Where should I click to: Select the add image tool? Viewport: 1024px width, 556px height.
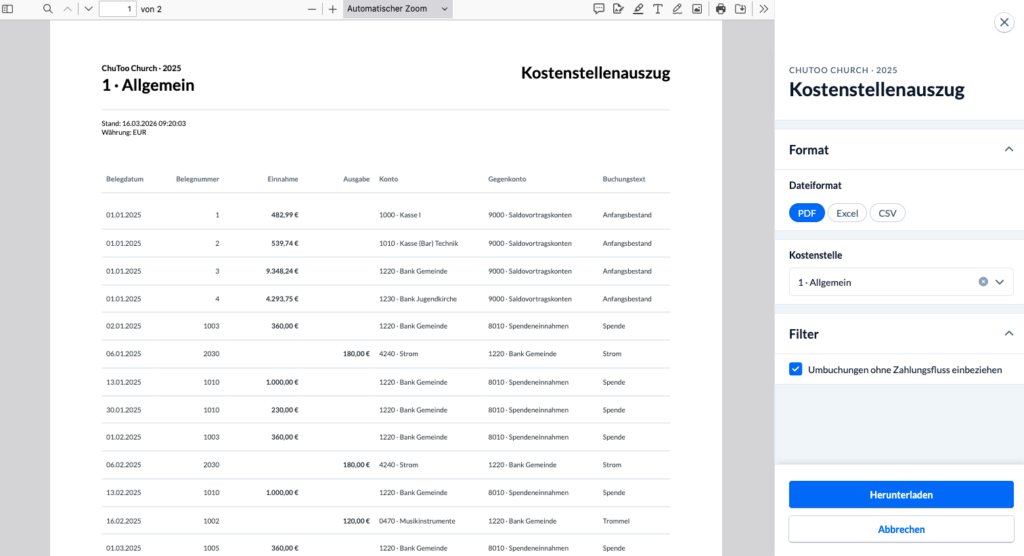point(697,9)
